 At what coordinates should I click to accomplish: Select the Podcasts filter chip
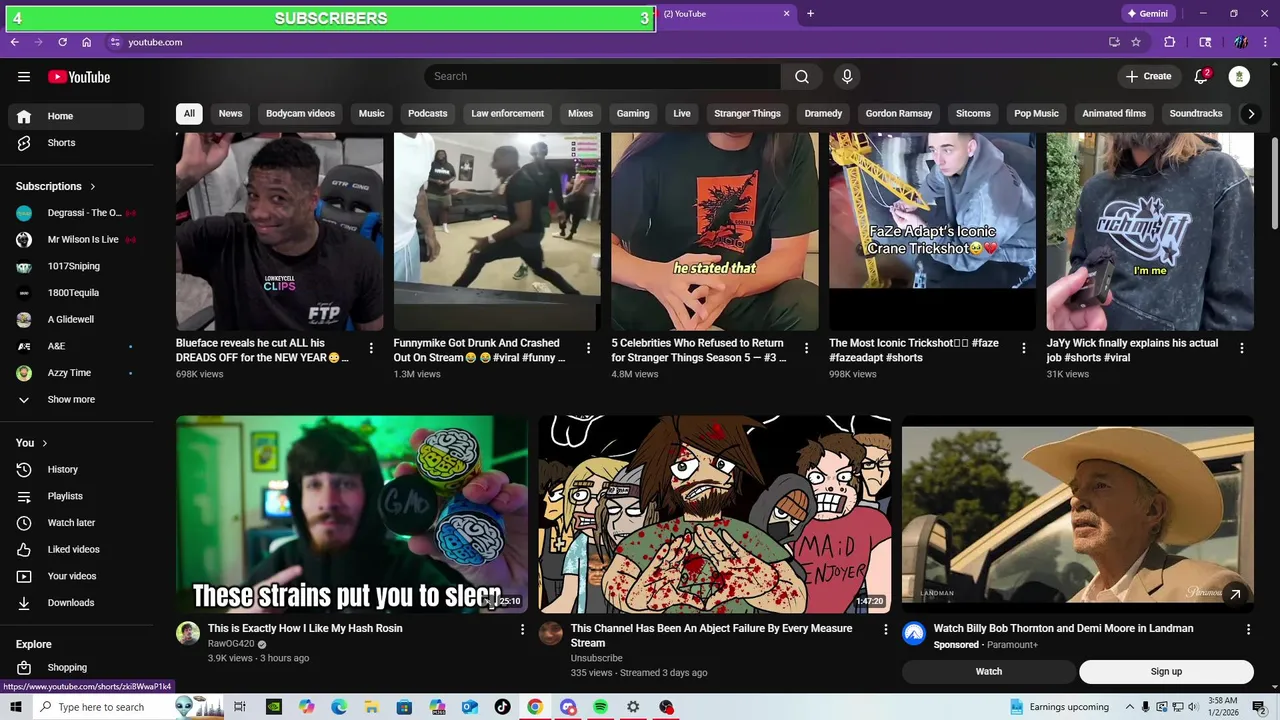point(428,114)
